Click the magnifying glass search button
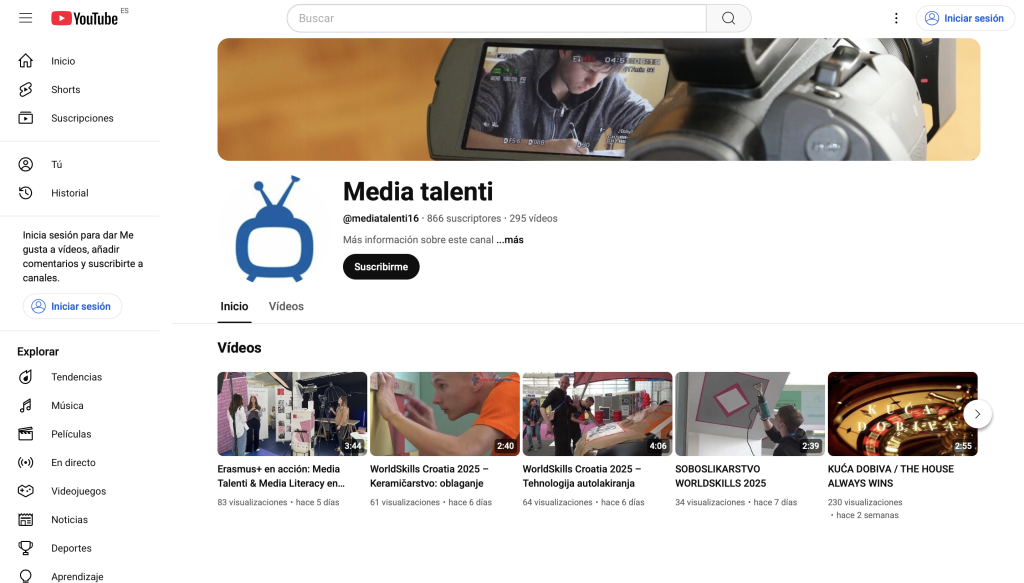The width and height of the screenshot is (1024, 583). (728, 18)
